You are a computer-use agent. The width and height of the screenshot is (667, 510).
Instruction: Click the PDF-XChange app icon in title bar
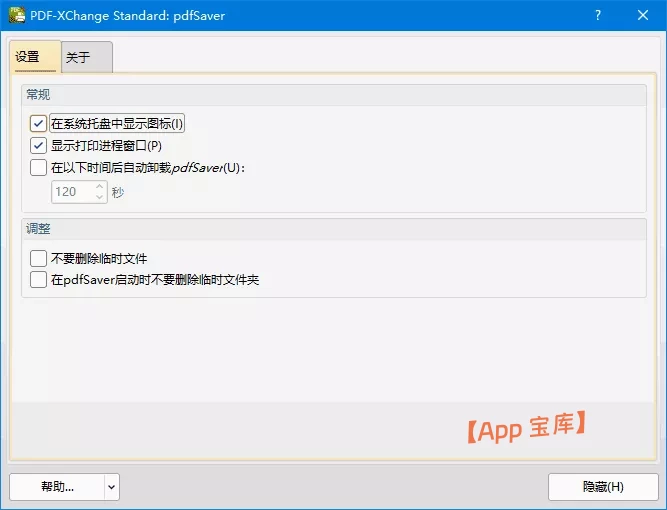pos(17,15)
